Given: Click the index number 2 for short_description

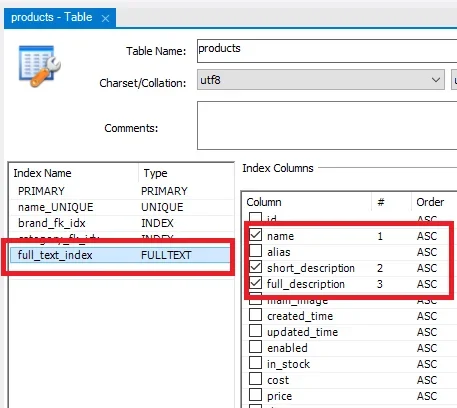Looking at the screenshot, I should click(x=380, y=268).
